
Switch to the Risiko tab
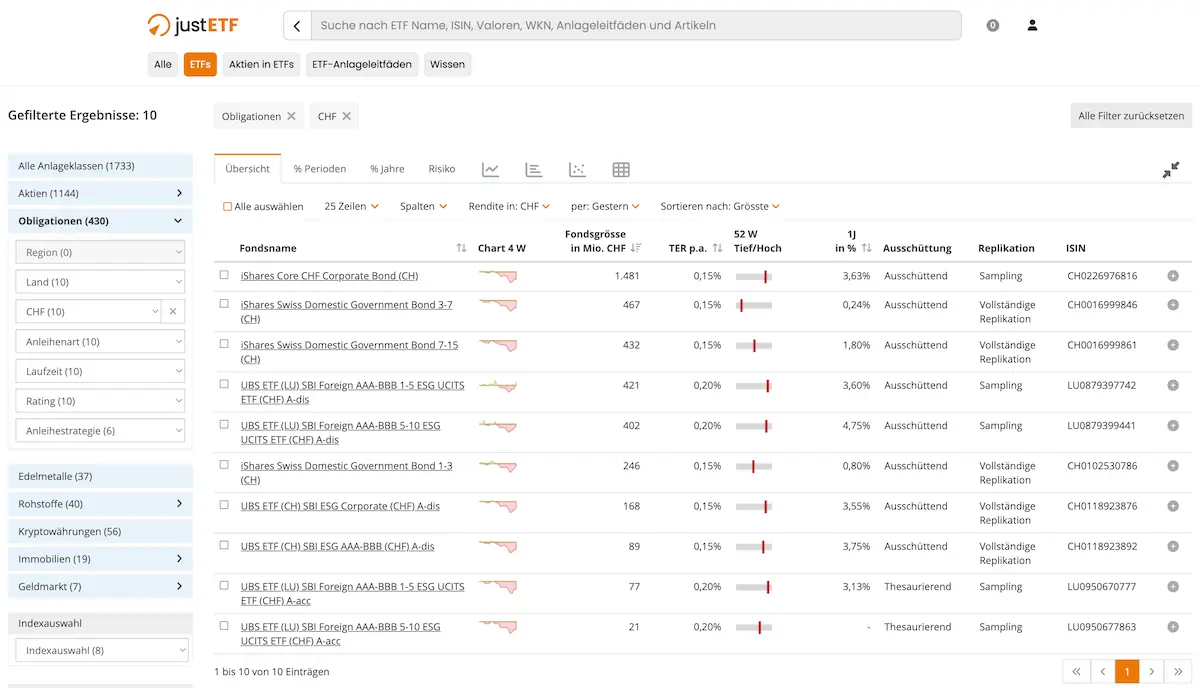point(442,169)
